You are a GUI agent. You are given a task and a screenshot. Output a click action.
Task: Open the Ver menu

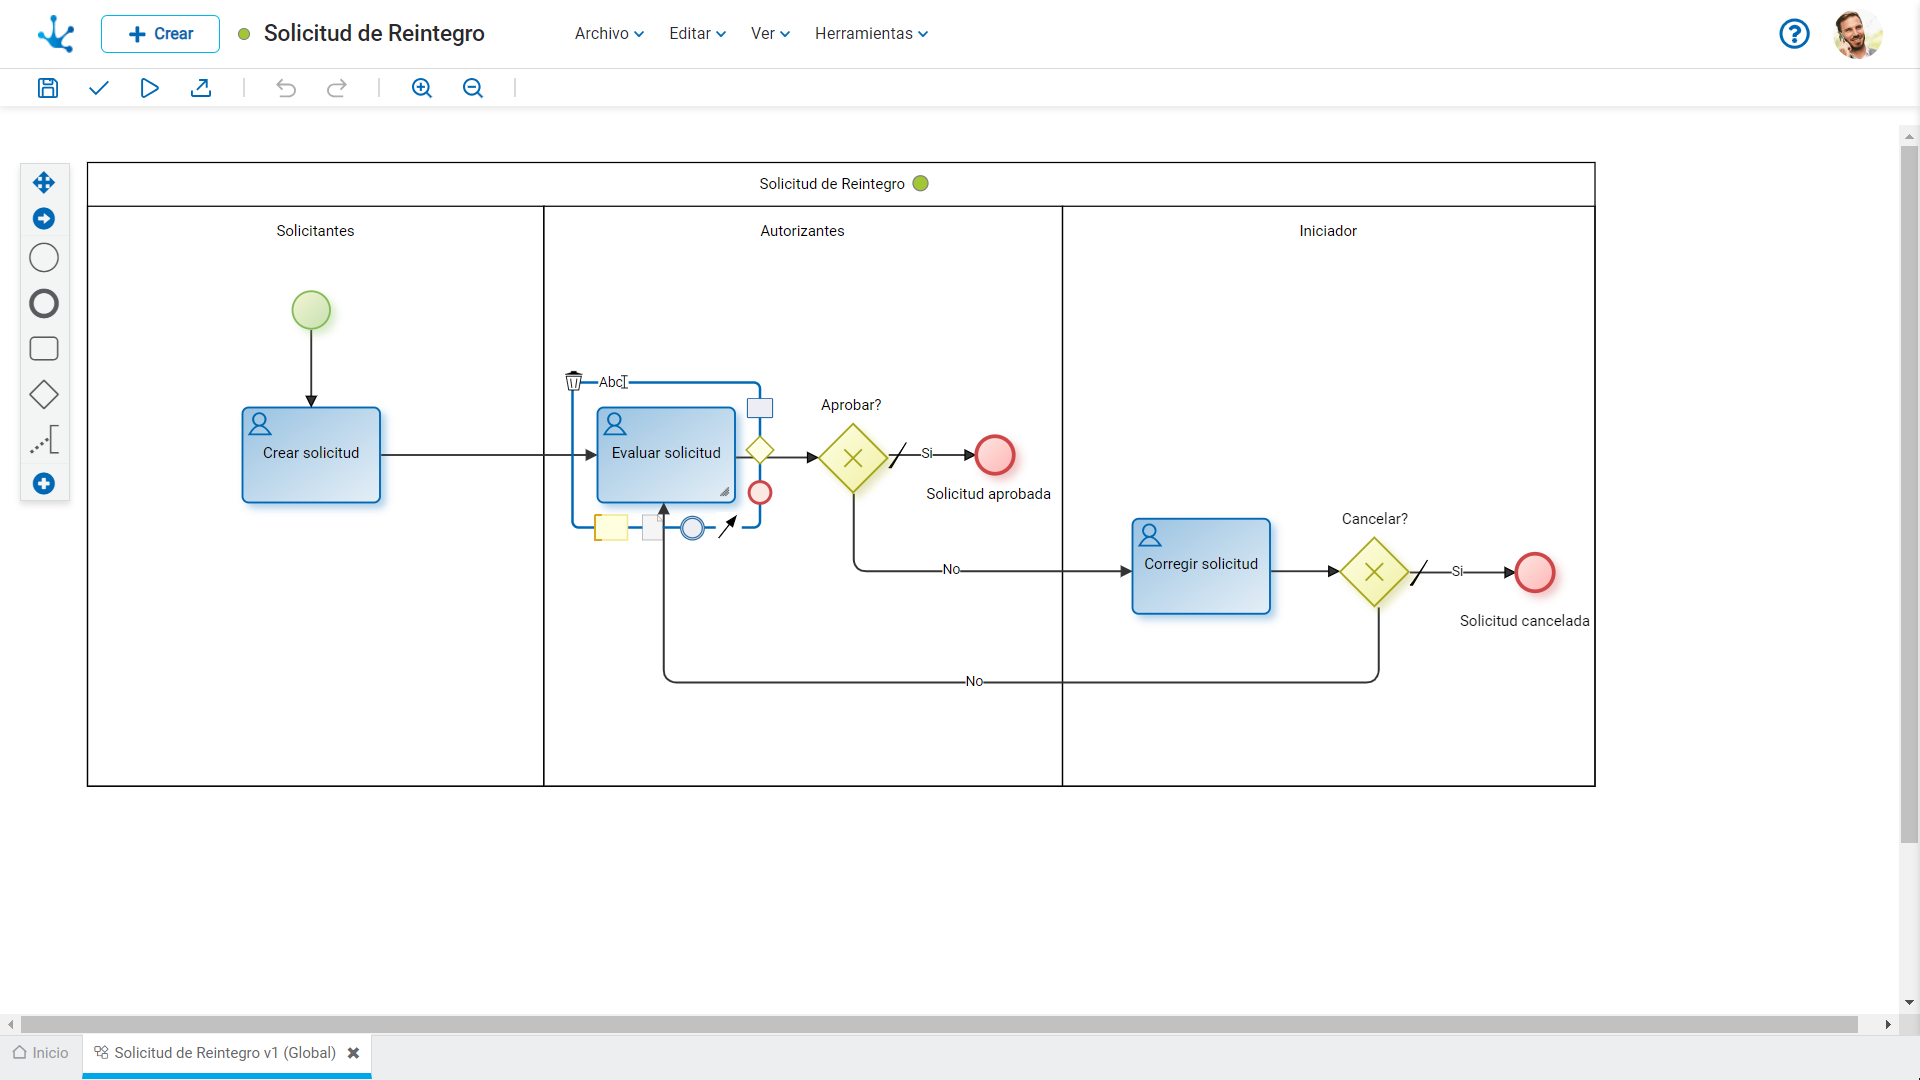[x=770, y=33]
